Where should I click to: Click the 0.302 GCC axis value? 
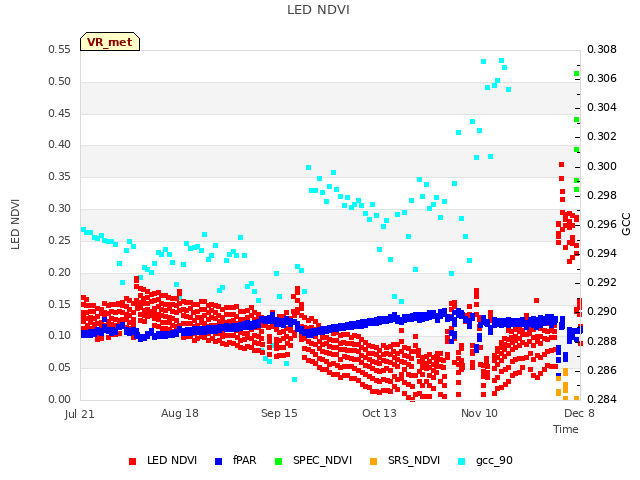[x=602, y=136]
